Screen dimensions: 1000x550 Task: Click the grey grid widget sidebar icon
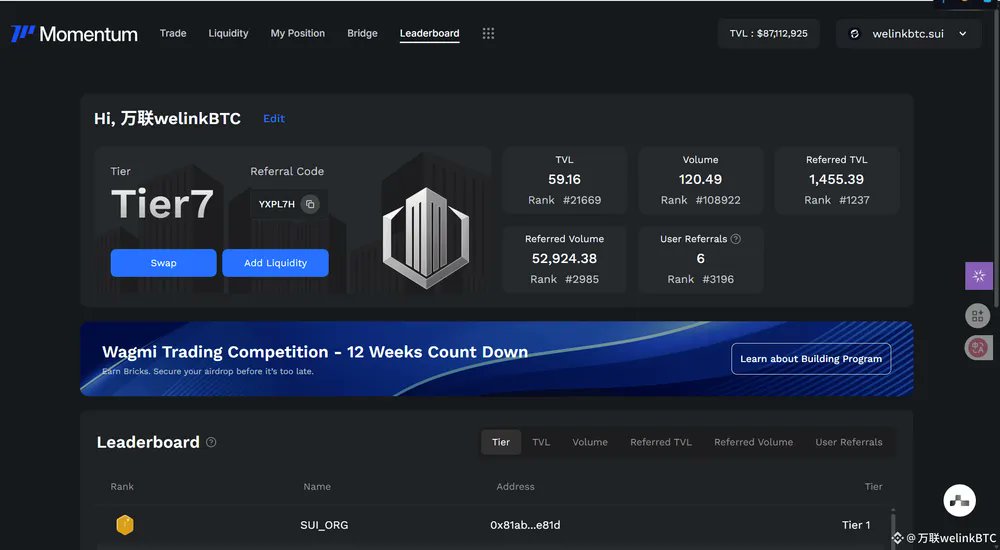click(978, 315)
